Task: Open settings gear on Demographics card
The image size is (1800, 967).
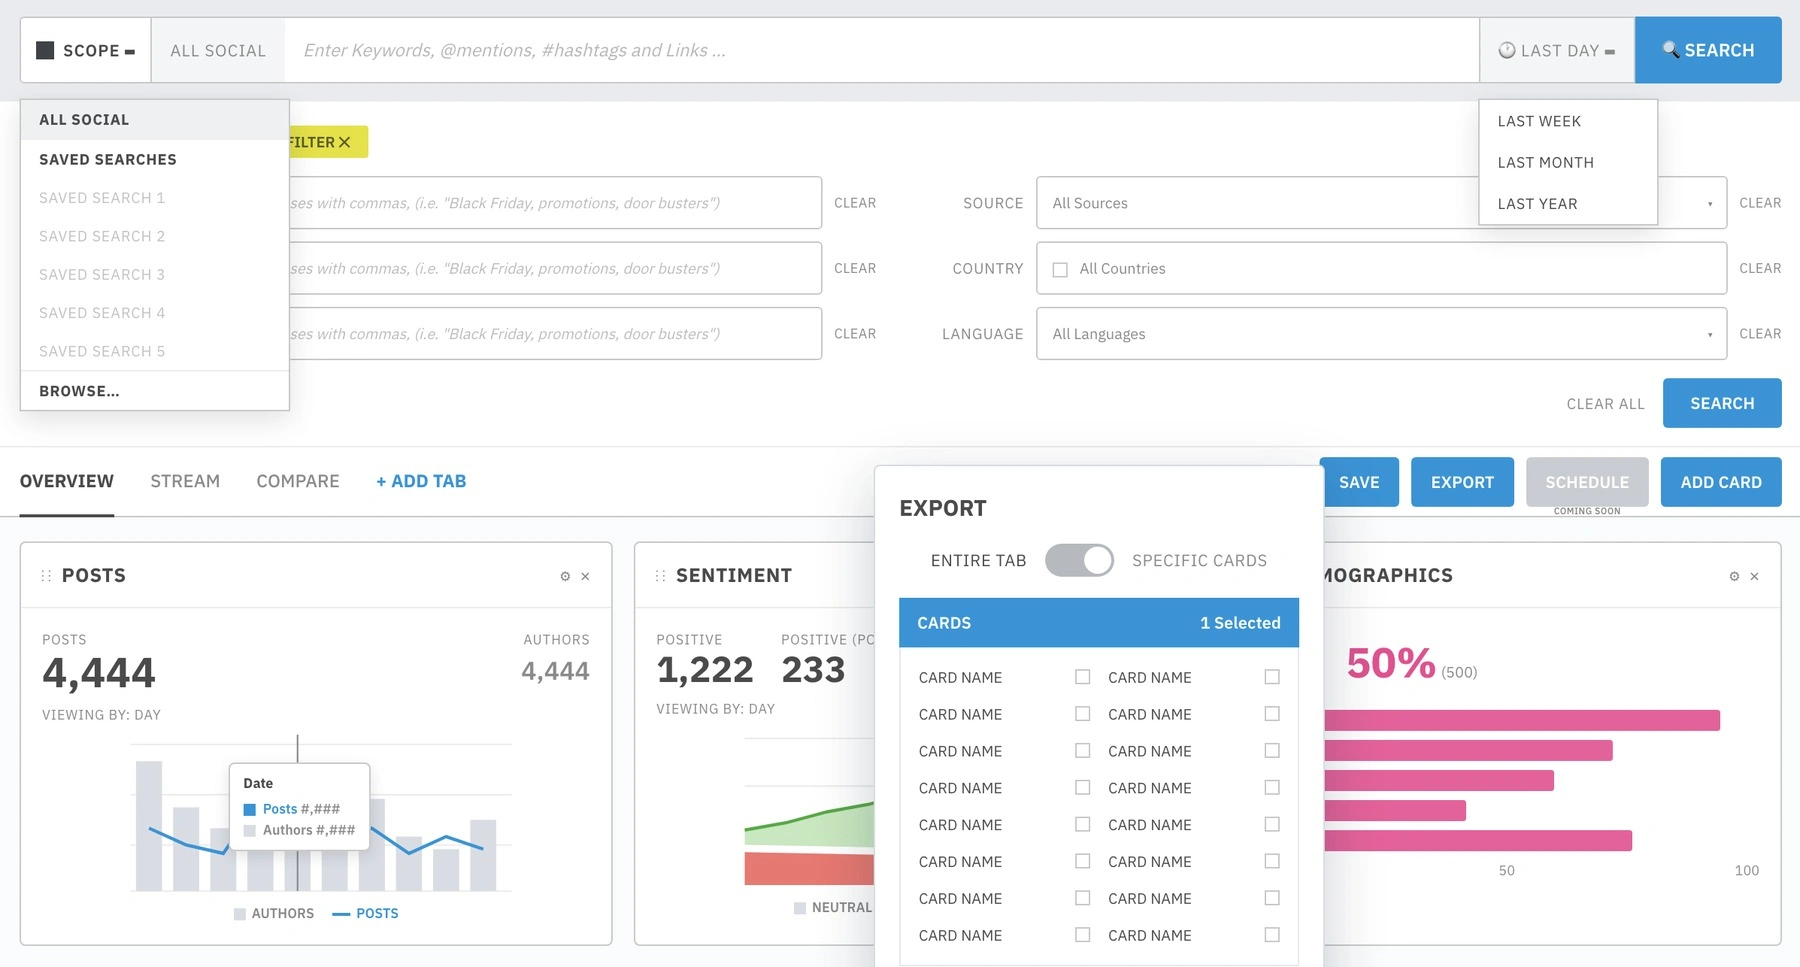Action: 1734,576
